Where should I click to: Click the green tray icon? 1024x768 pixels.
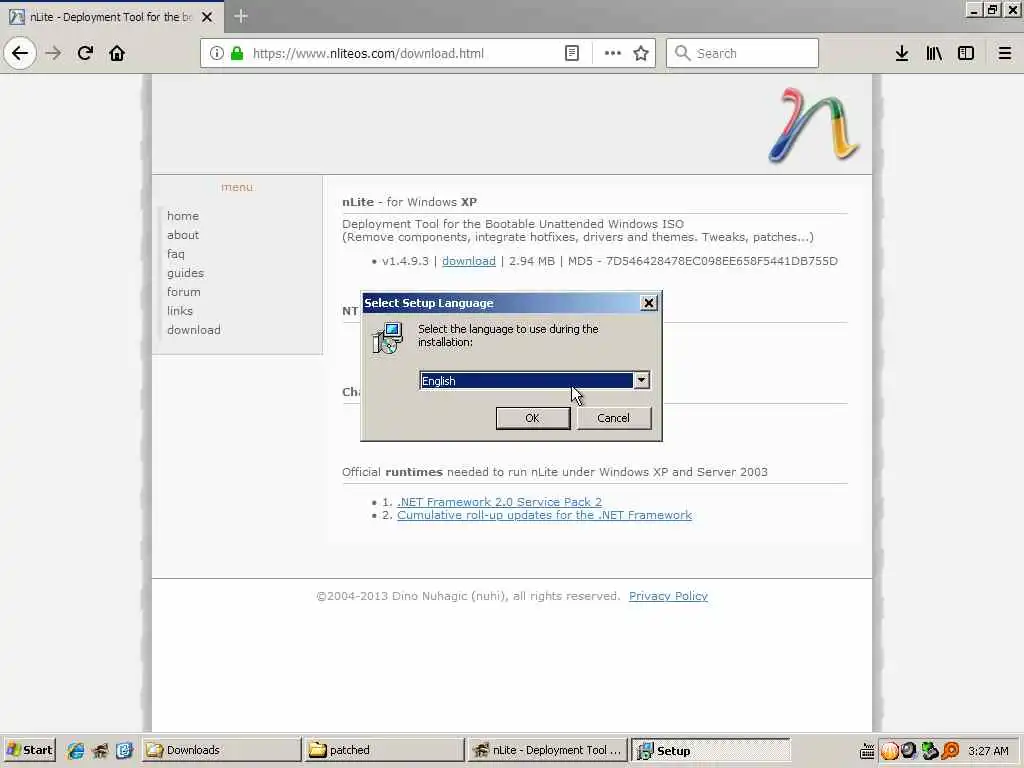pyautogui.click(x=929, y=751)
